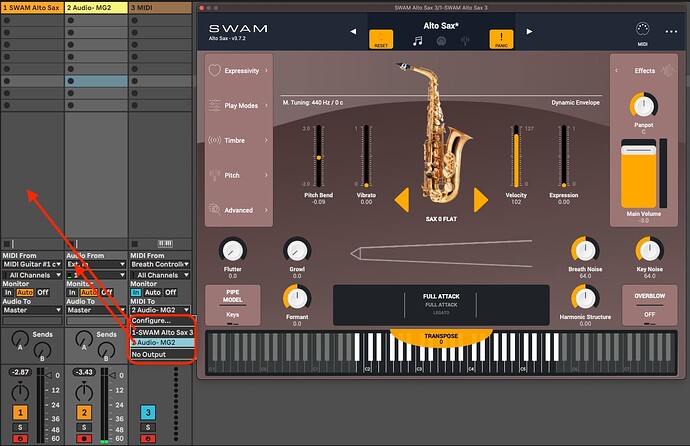Screen dimensions: 690x446
Task: Solo track 2 with S button
Action: 84,427
